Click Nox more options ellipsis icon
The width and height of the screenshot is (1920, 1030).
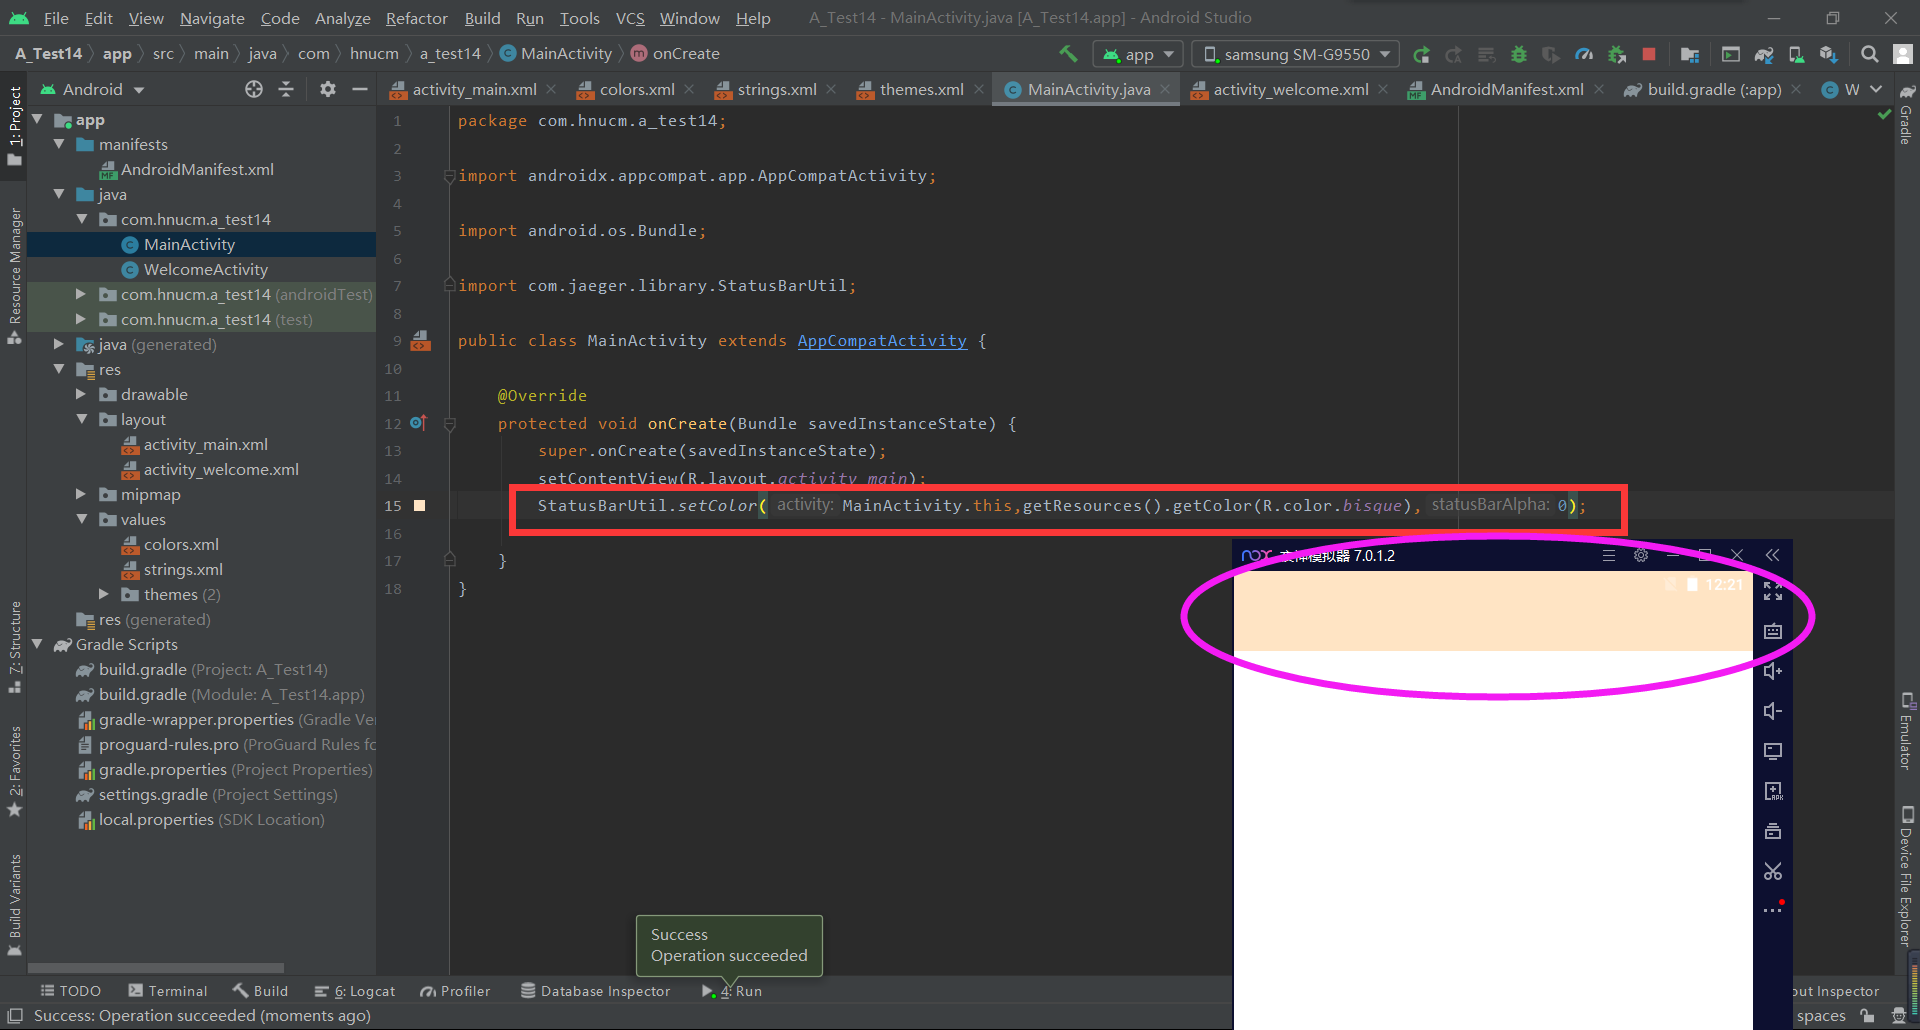(x=1773, y=909)
